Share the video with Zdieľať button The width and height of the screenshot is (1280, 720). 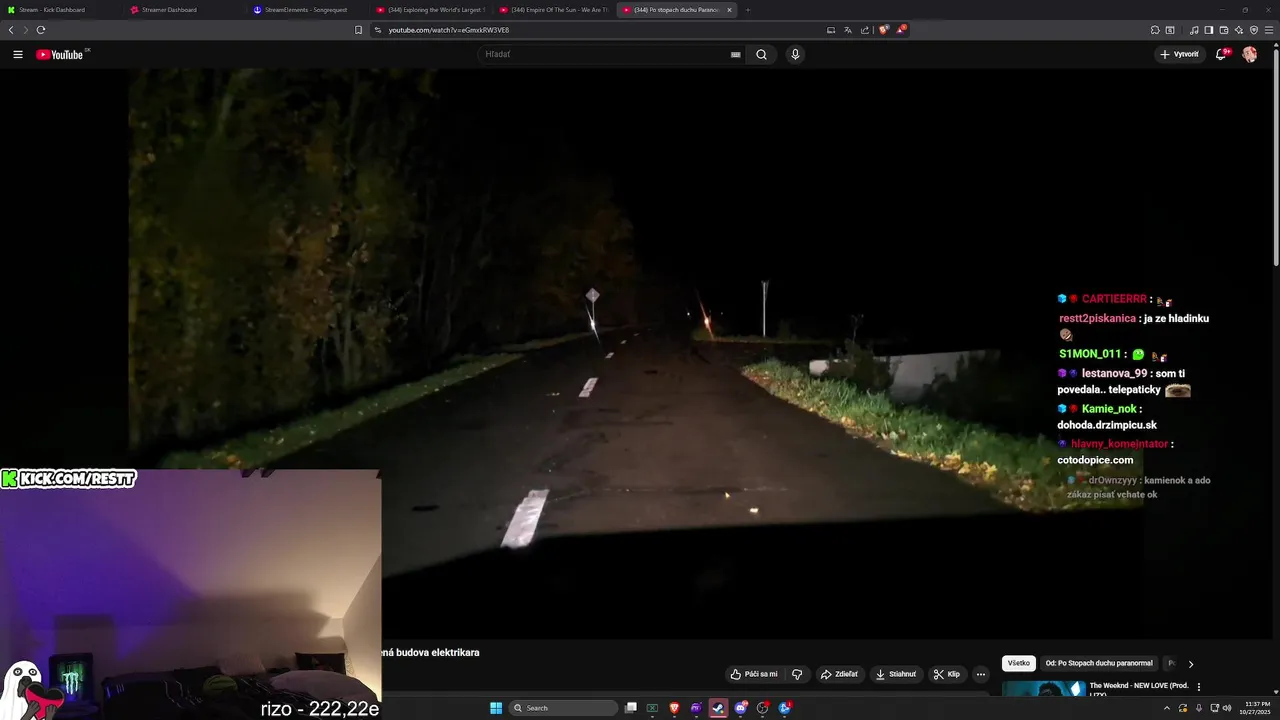[839, 674]
